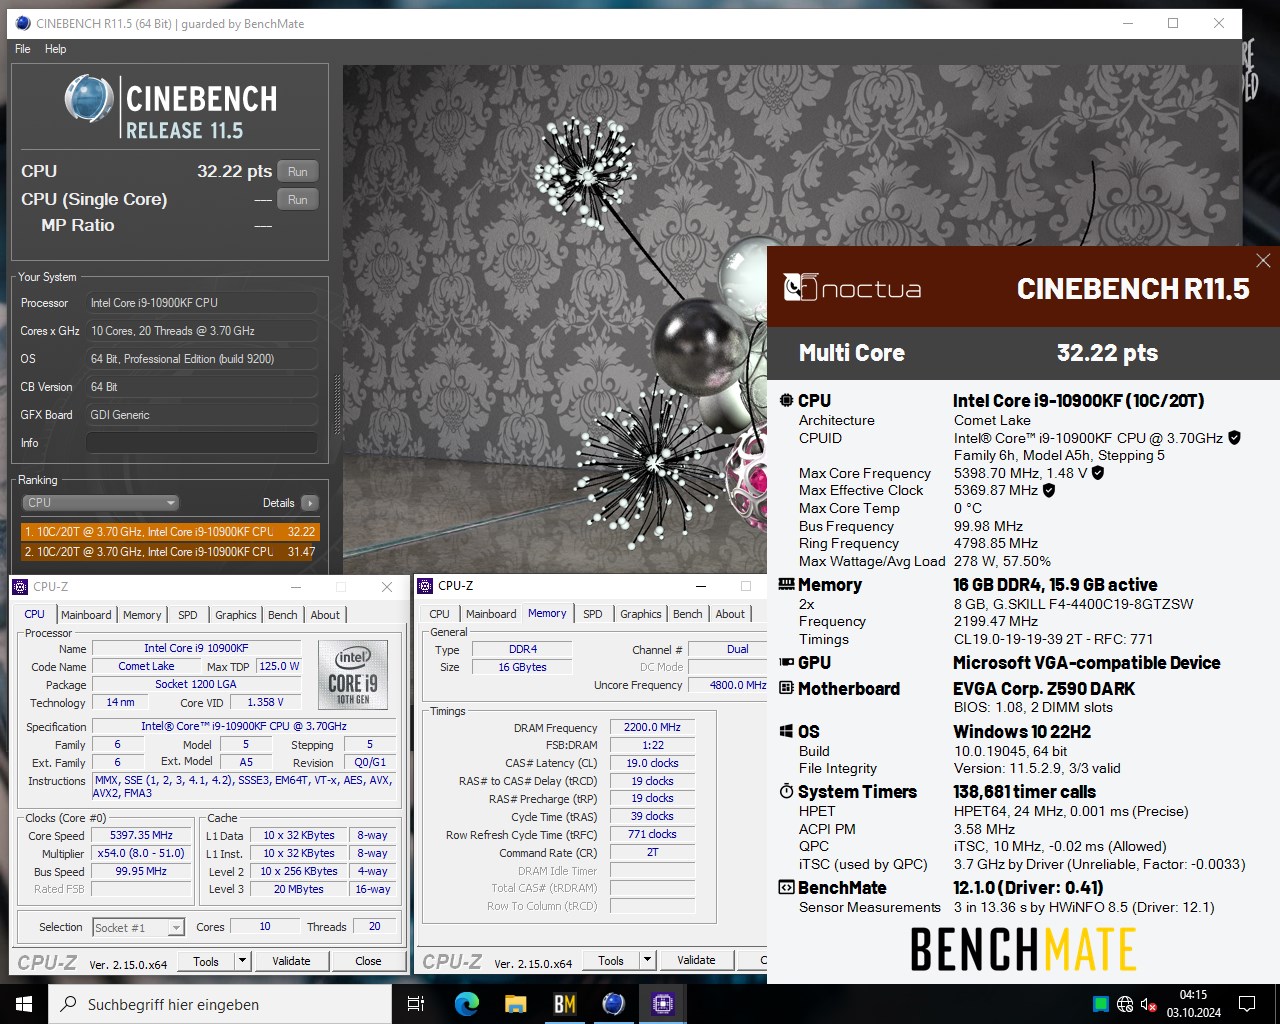Click the taskbar clock showing 04:15
The image size is (1280, 1024).
click(x=1193, y=1004)
